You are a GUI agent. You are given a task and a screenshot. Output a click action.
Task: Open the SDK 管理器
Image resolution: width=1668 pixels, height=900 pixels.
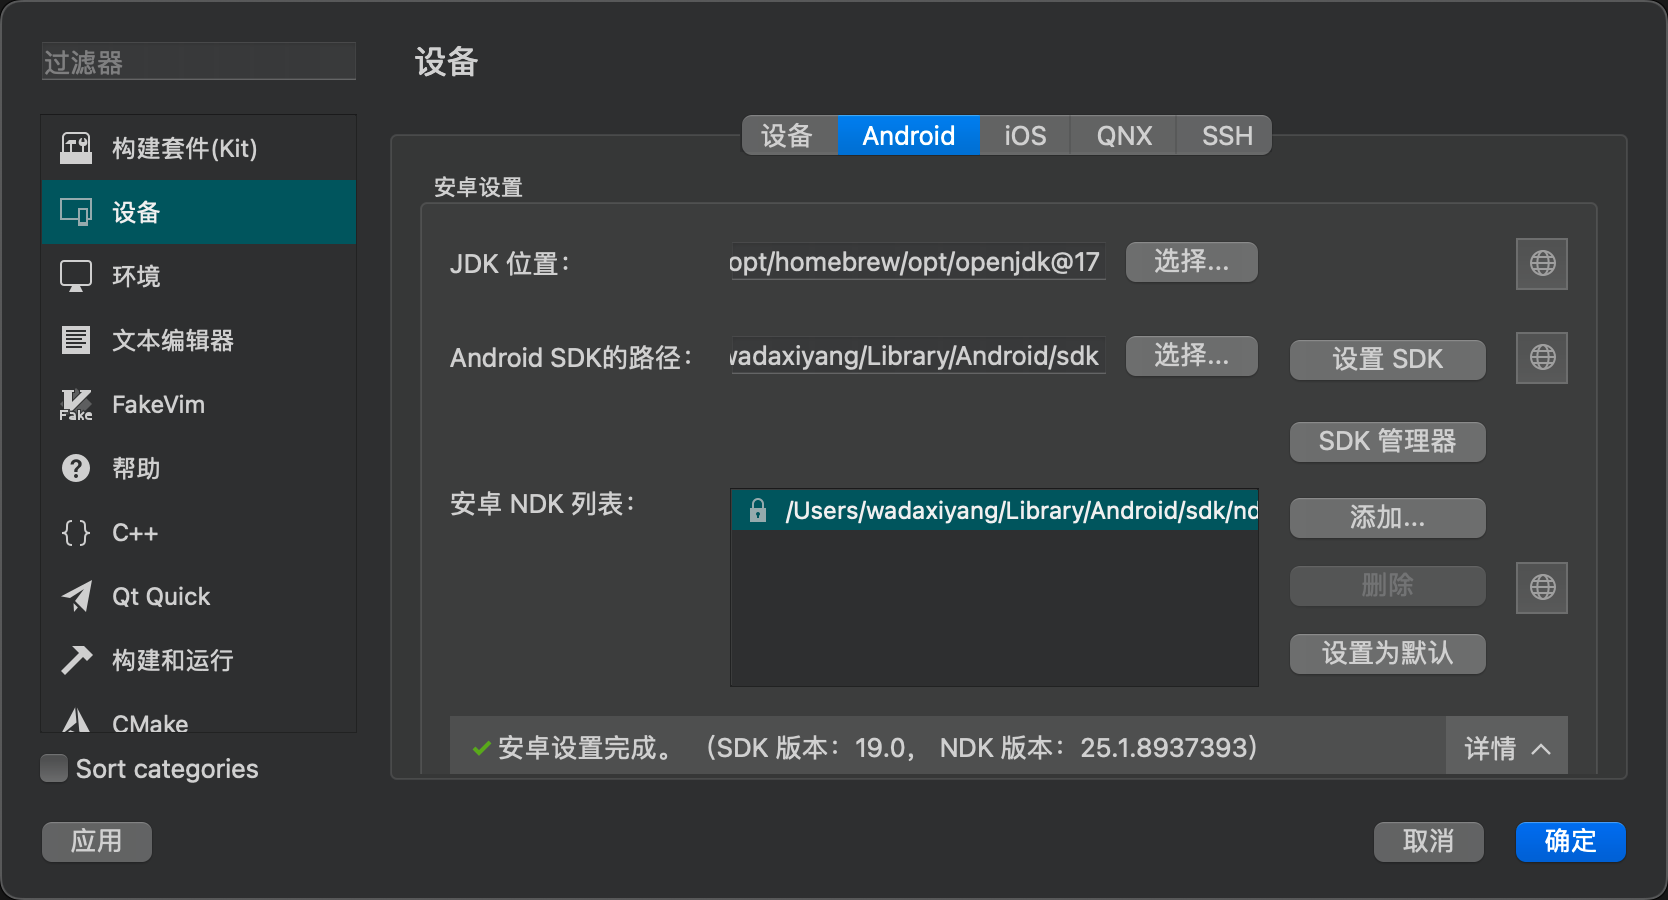pyautogui.click(x=1388, y=442)
